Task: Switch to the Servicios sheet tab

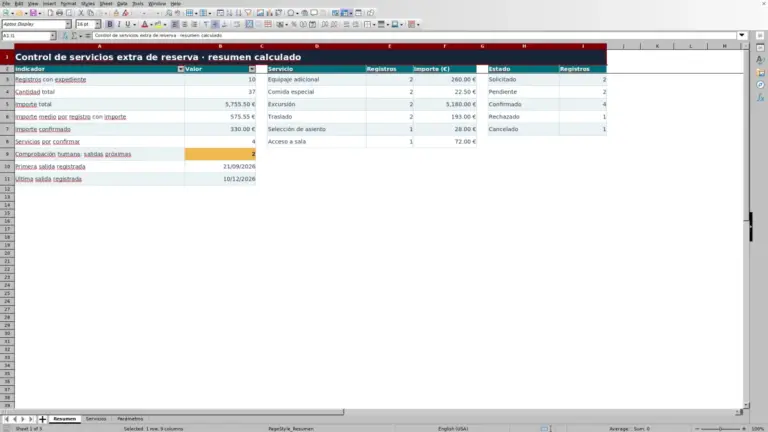Action: [96, 419]
